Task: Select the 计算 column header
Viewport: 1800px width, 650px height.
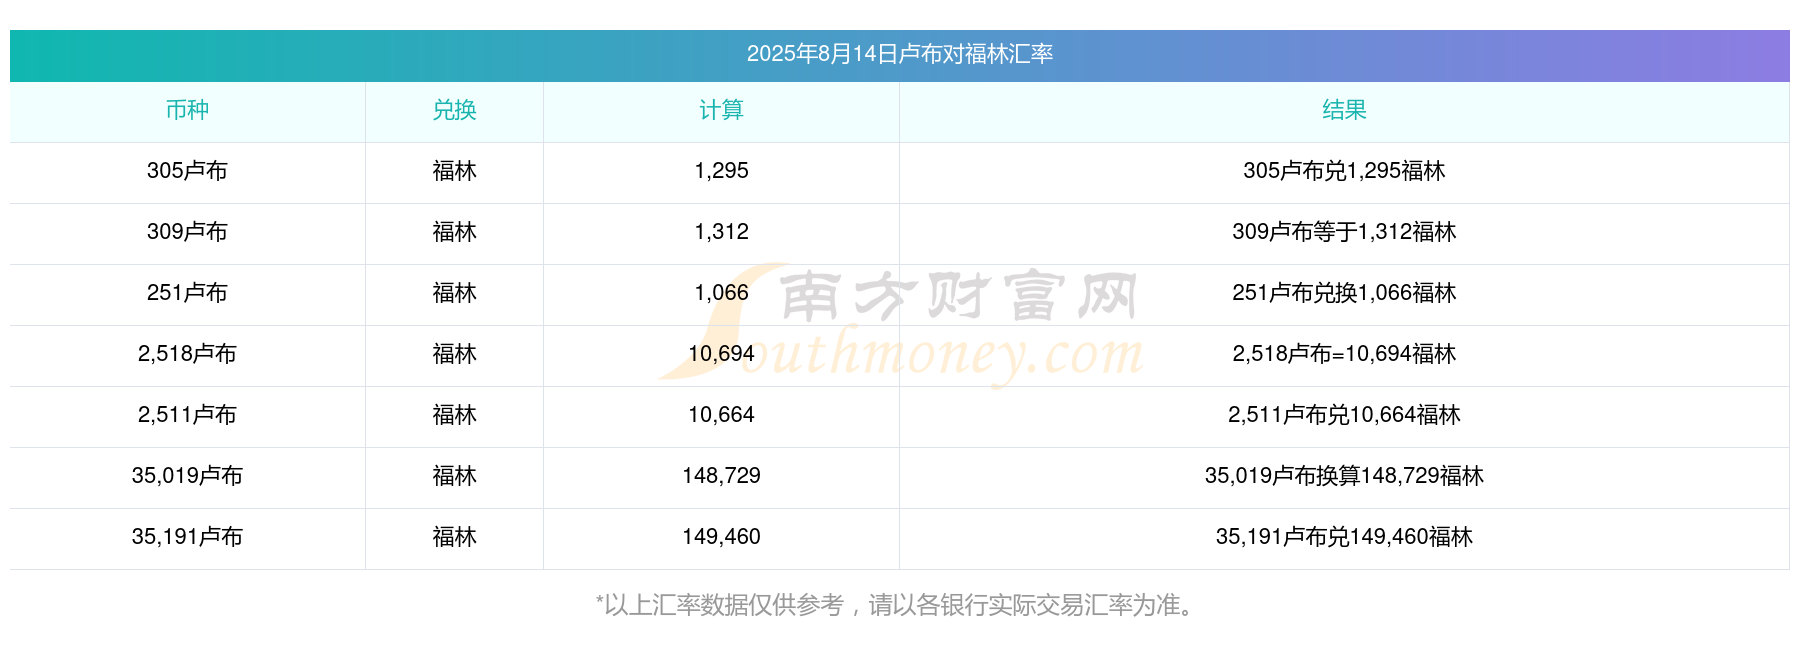Action: pos(721,110)
